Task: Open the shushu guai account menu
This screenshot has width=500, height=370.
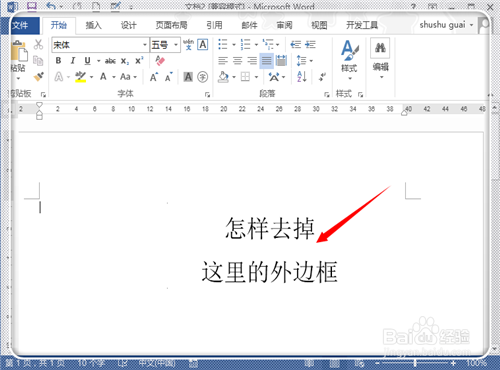Action: coord(446,25)
